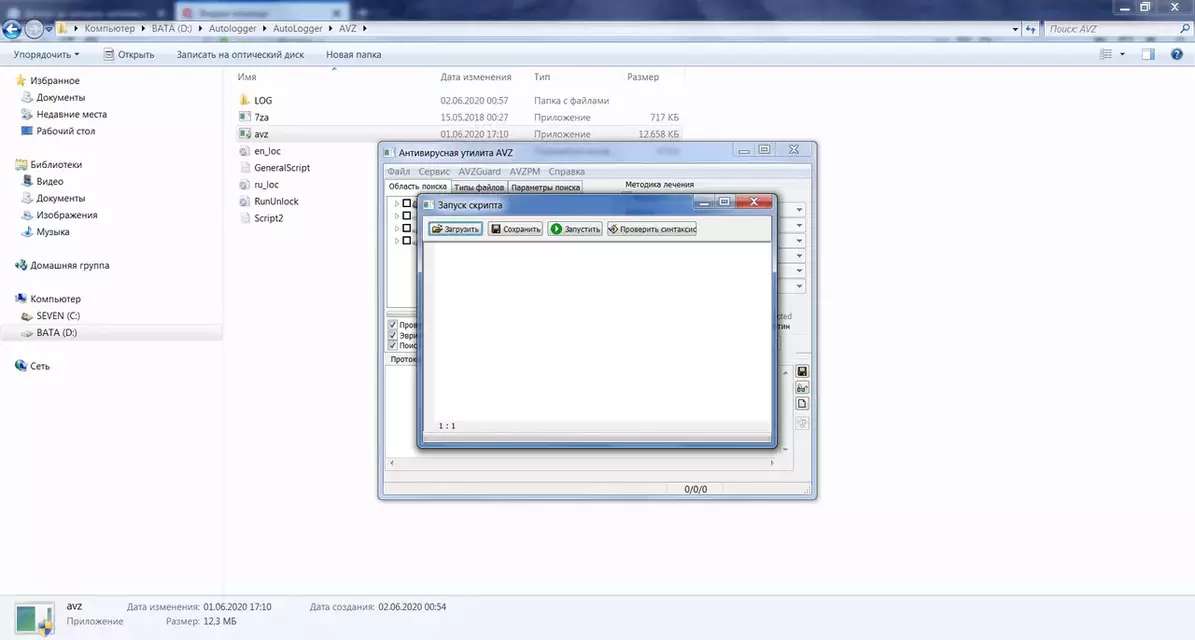This screenshot has height=640, width=1195.
Task: Click AVZ save protocol floppy icon
Action: pos(802,371)
